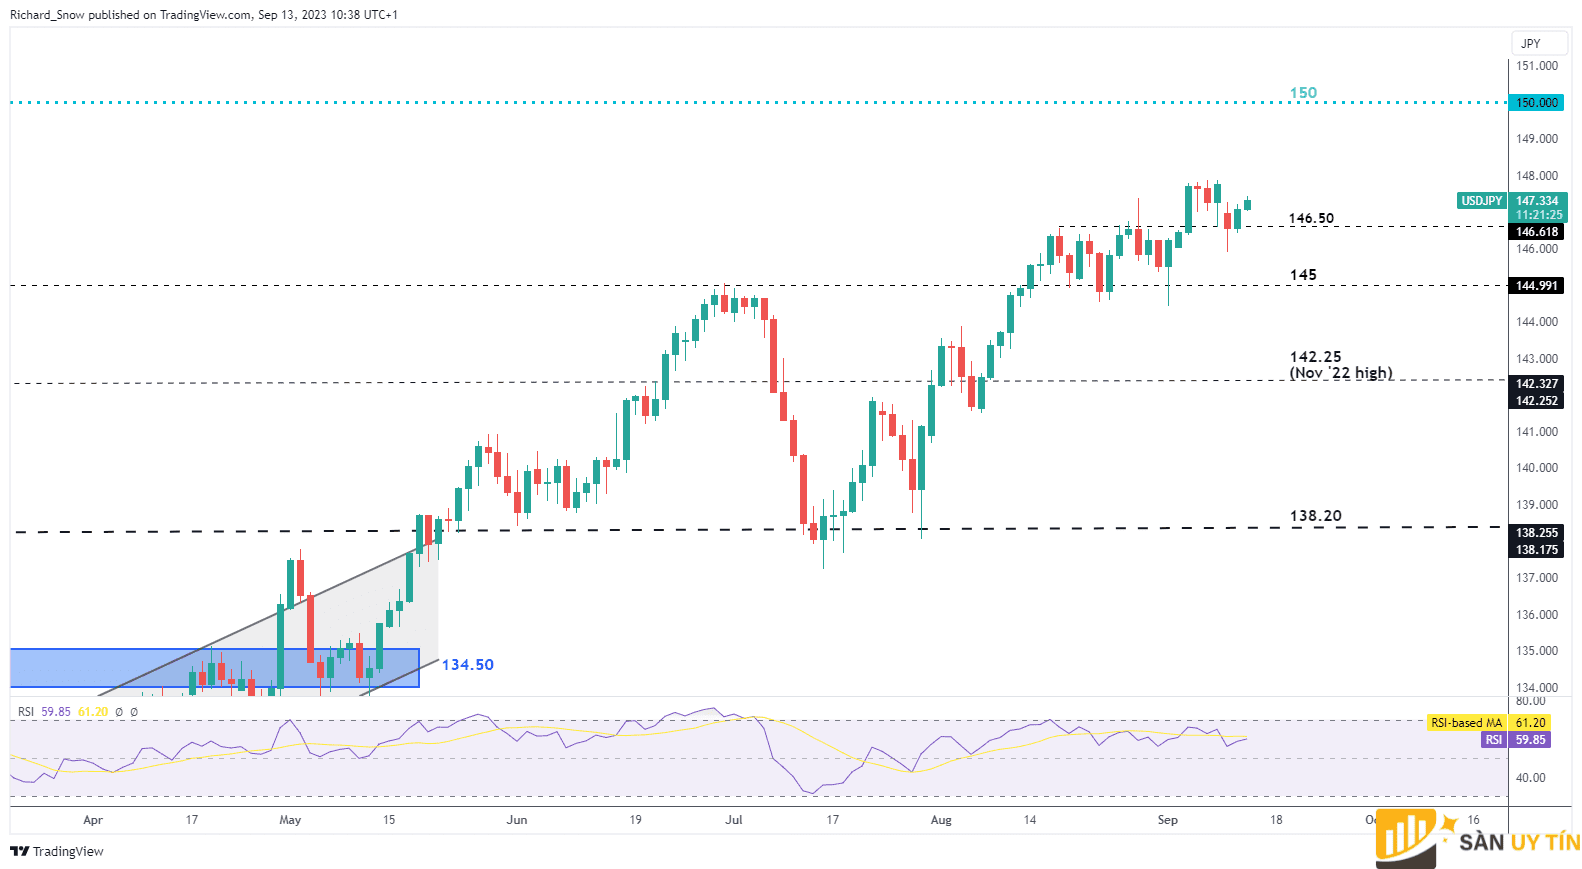Select the teal 150.000 price label

1536,103
